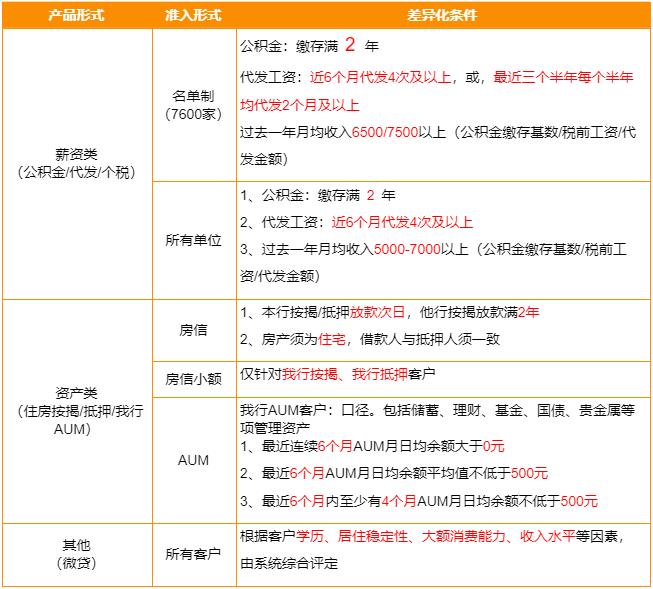Click the 产品形式 column header
This screenshot has width=653, height=589.
[77, 17]
